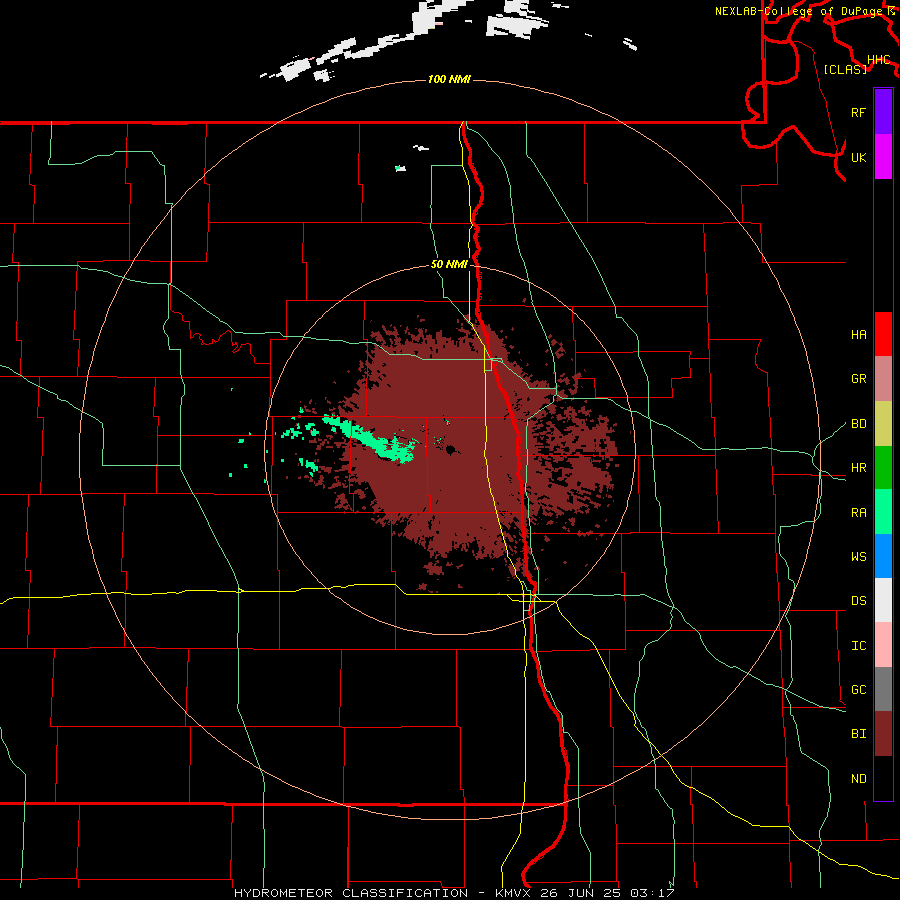Image resolution: width=900 pixels, height=900 pixels.
Task: Click the UK legend label
Action: 858,157
